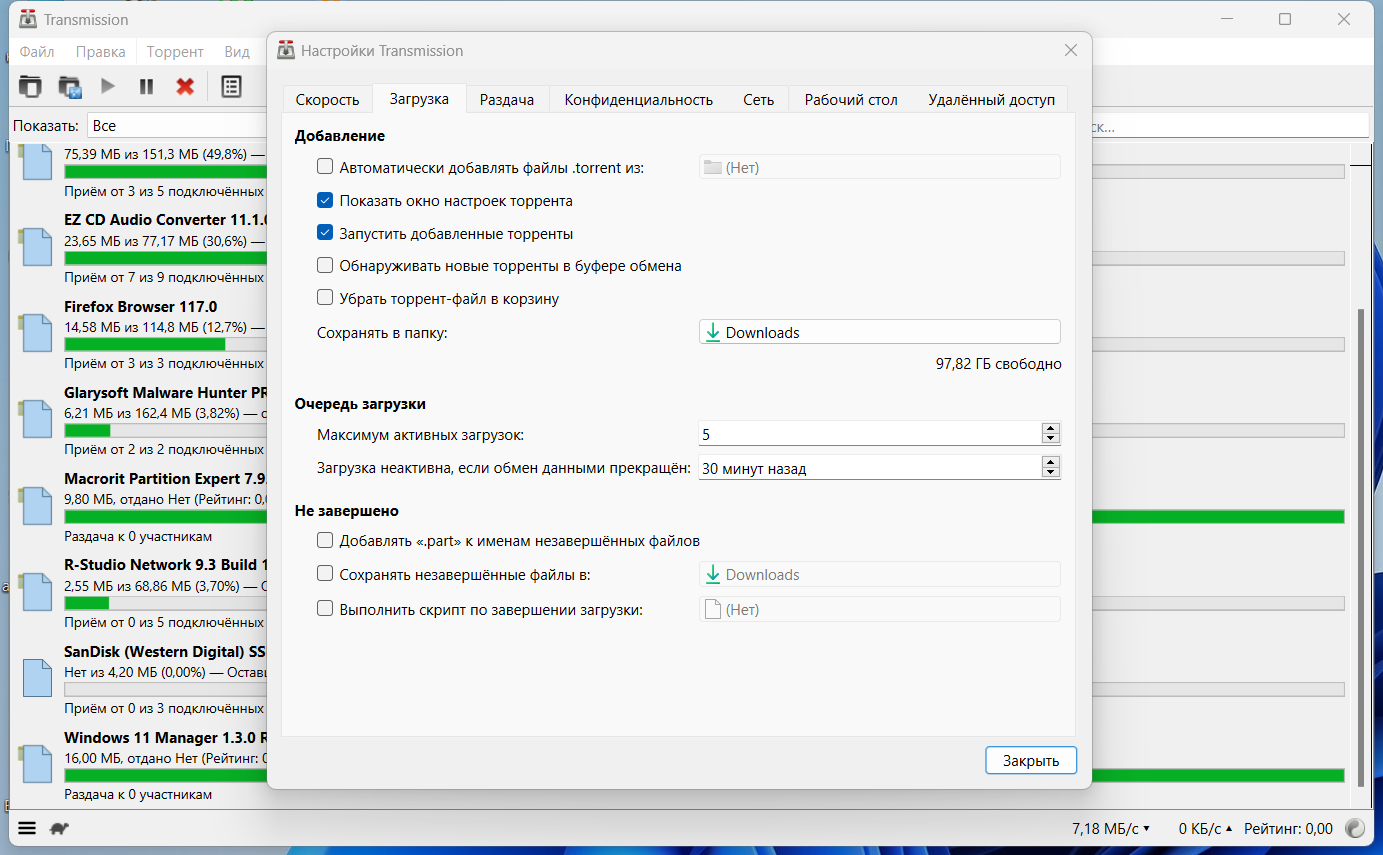Open the 0 КБ/с upload speed dropdown

(1206, 828)
